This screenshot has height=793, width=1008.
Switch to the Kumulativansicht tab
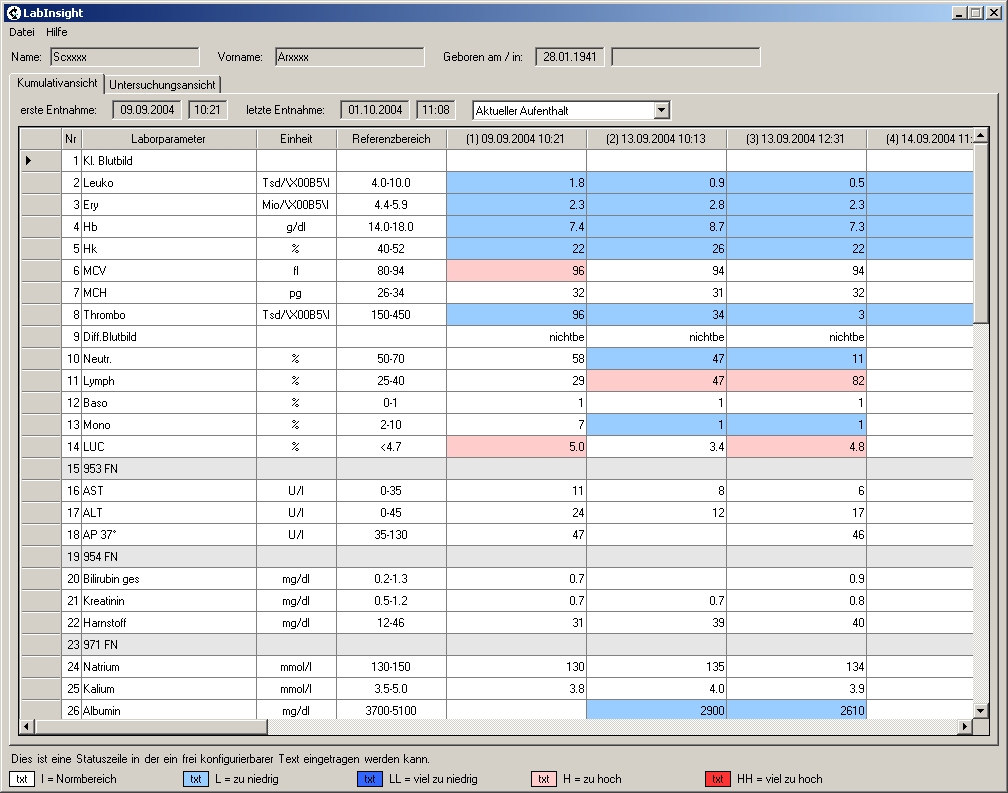(x=57, y=83)
